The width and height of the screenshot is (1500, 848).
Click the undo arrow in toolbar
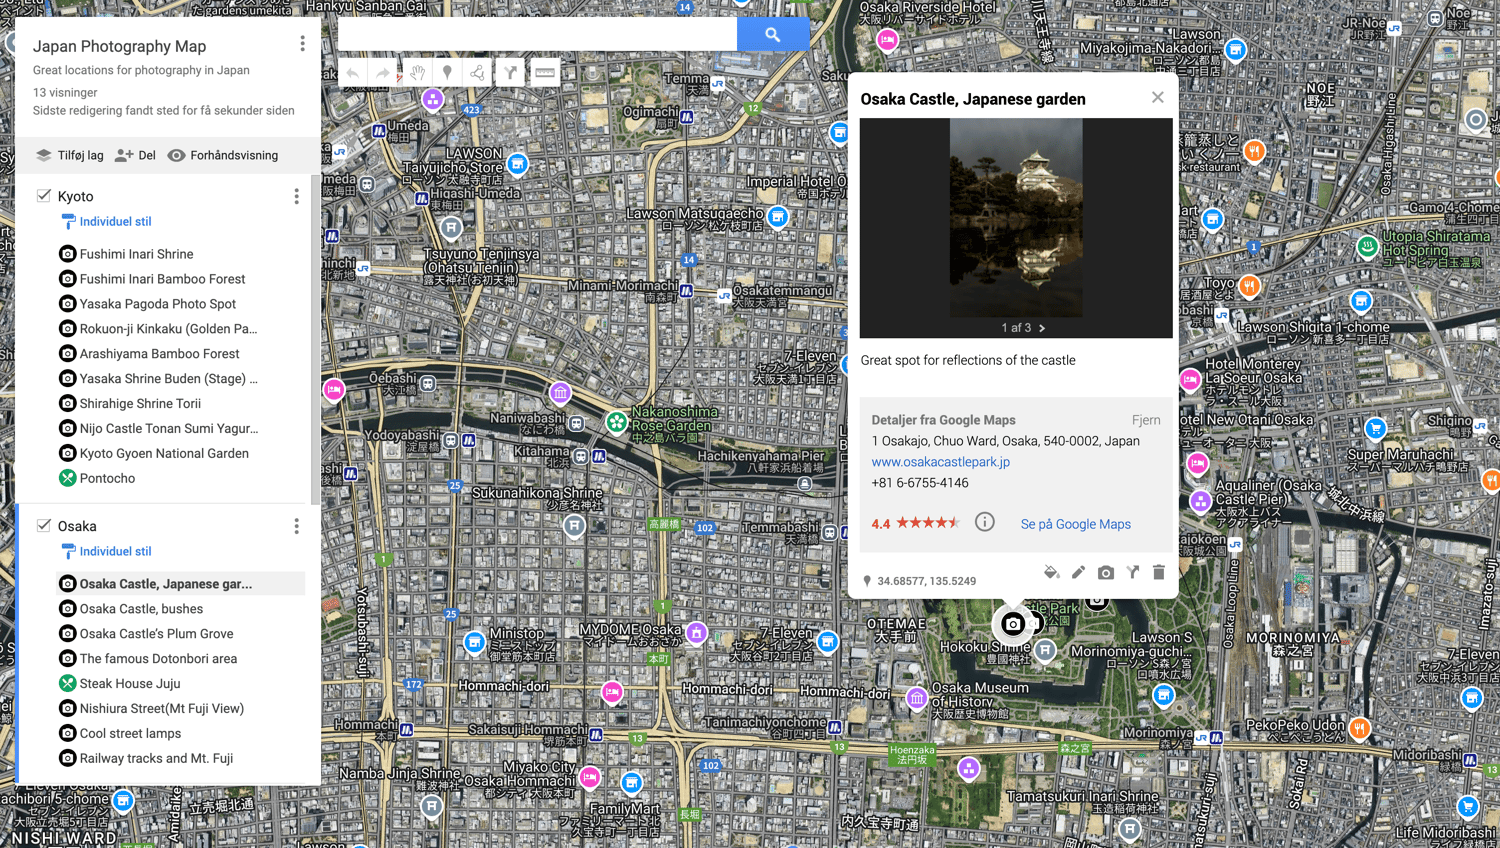pyautogui.click(x=352, y=72)
